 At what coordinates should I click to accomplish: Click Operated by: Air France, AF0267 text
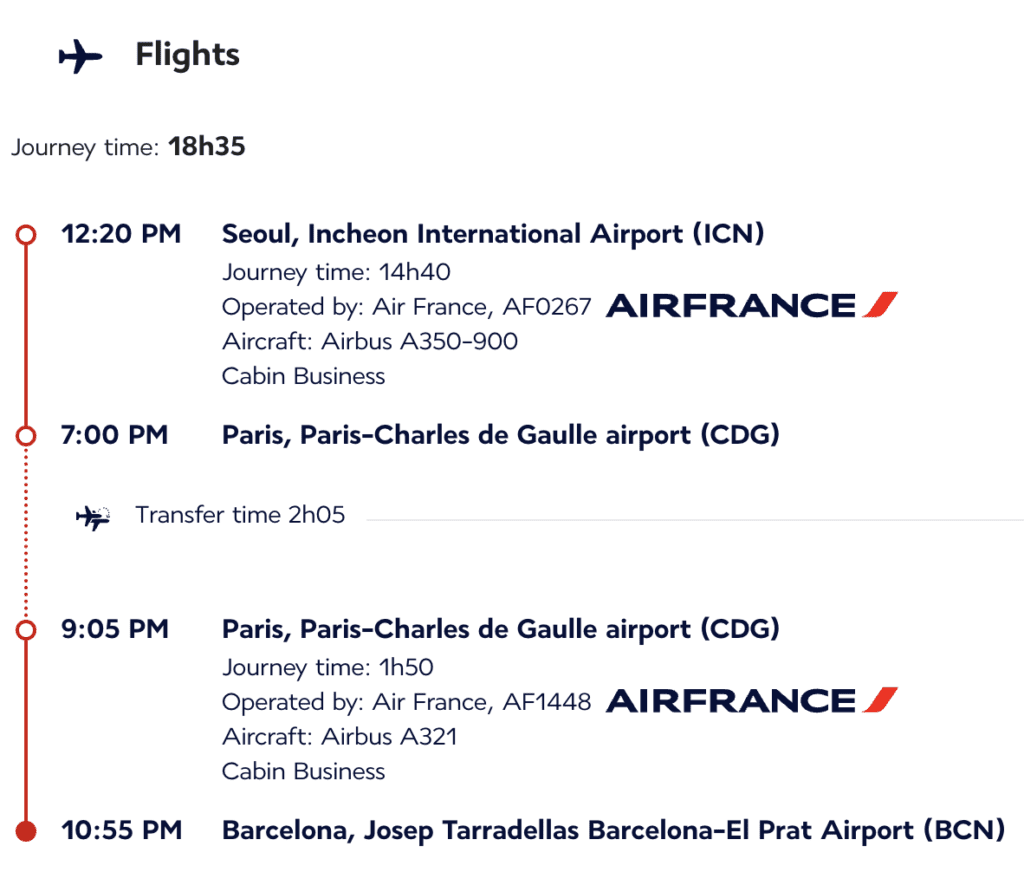click(x=406, y=307)
